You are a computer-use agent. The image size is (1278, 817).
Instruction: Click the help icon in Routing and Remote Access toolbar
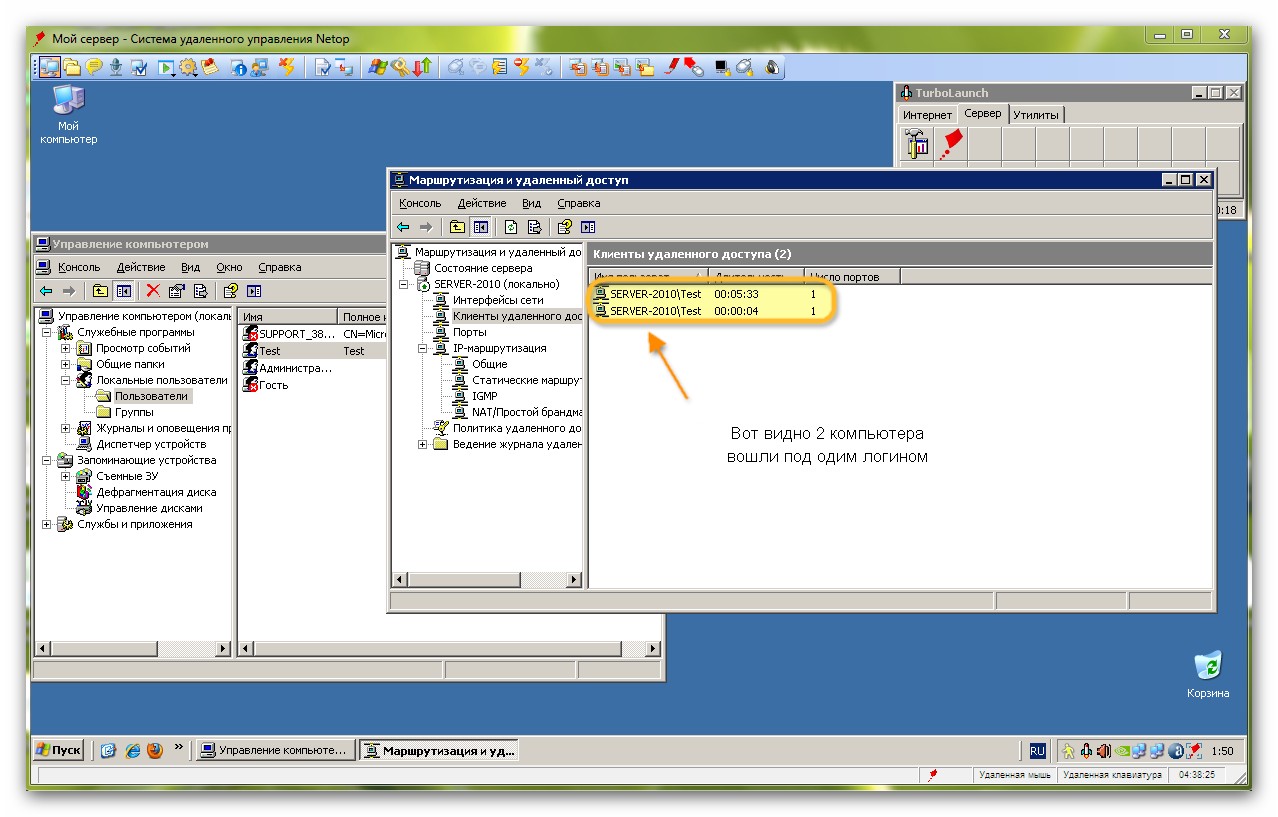click(x=565, y=227)
